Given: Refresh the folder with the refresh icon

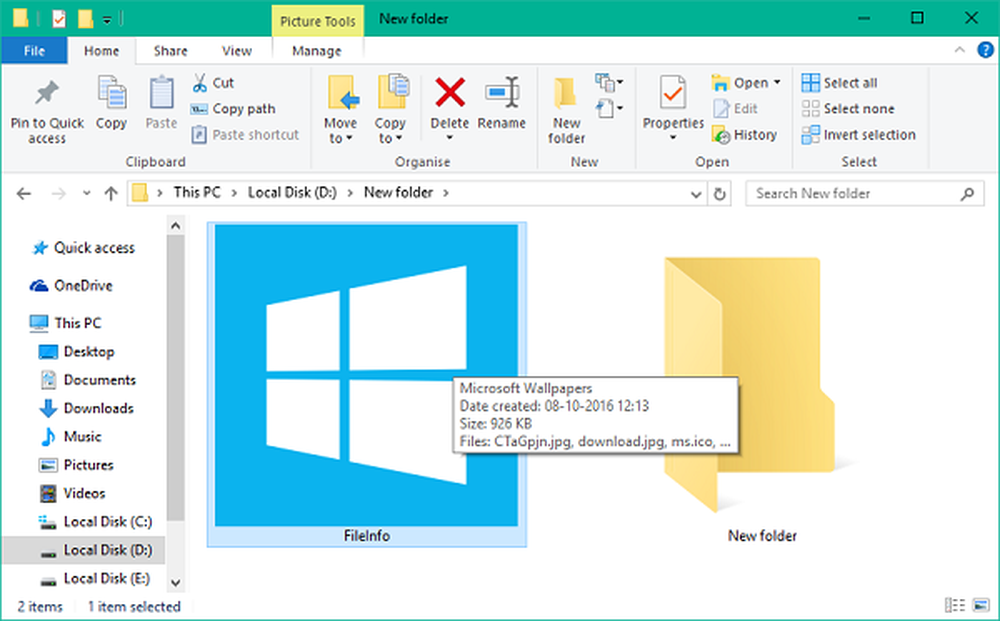Looking at the screenshot, I should point(721,194).
